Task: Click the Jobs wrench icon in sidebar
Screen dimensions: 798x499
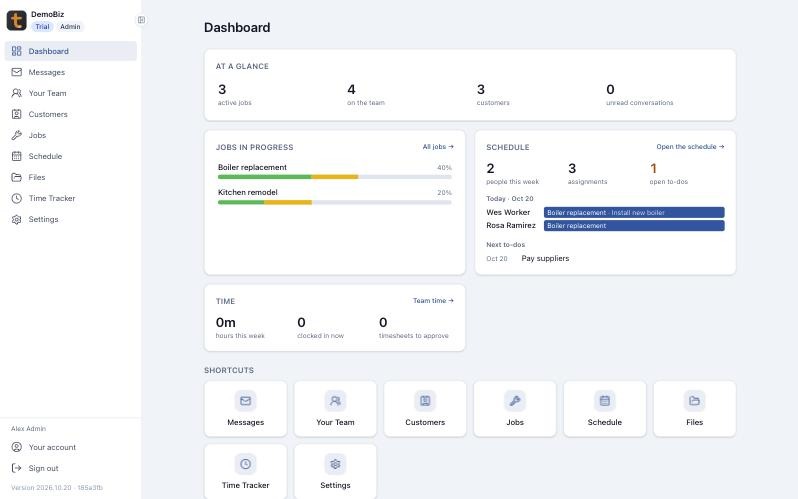Action: (x=17, y=135)
